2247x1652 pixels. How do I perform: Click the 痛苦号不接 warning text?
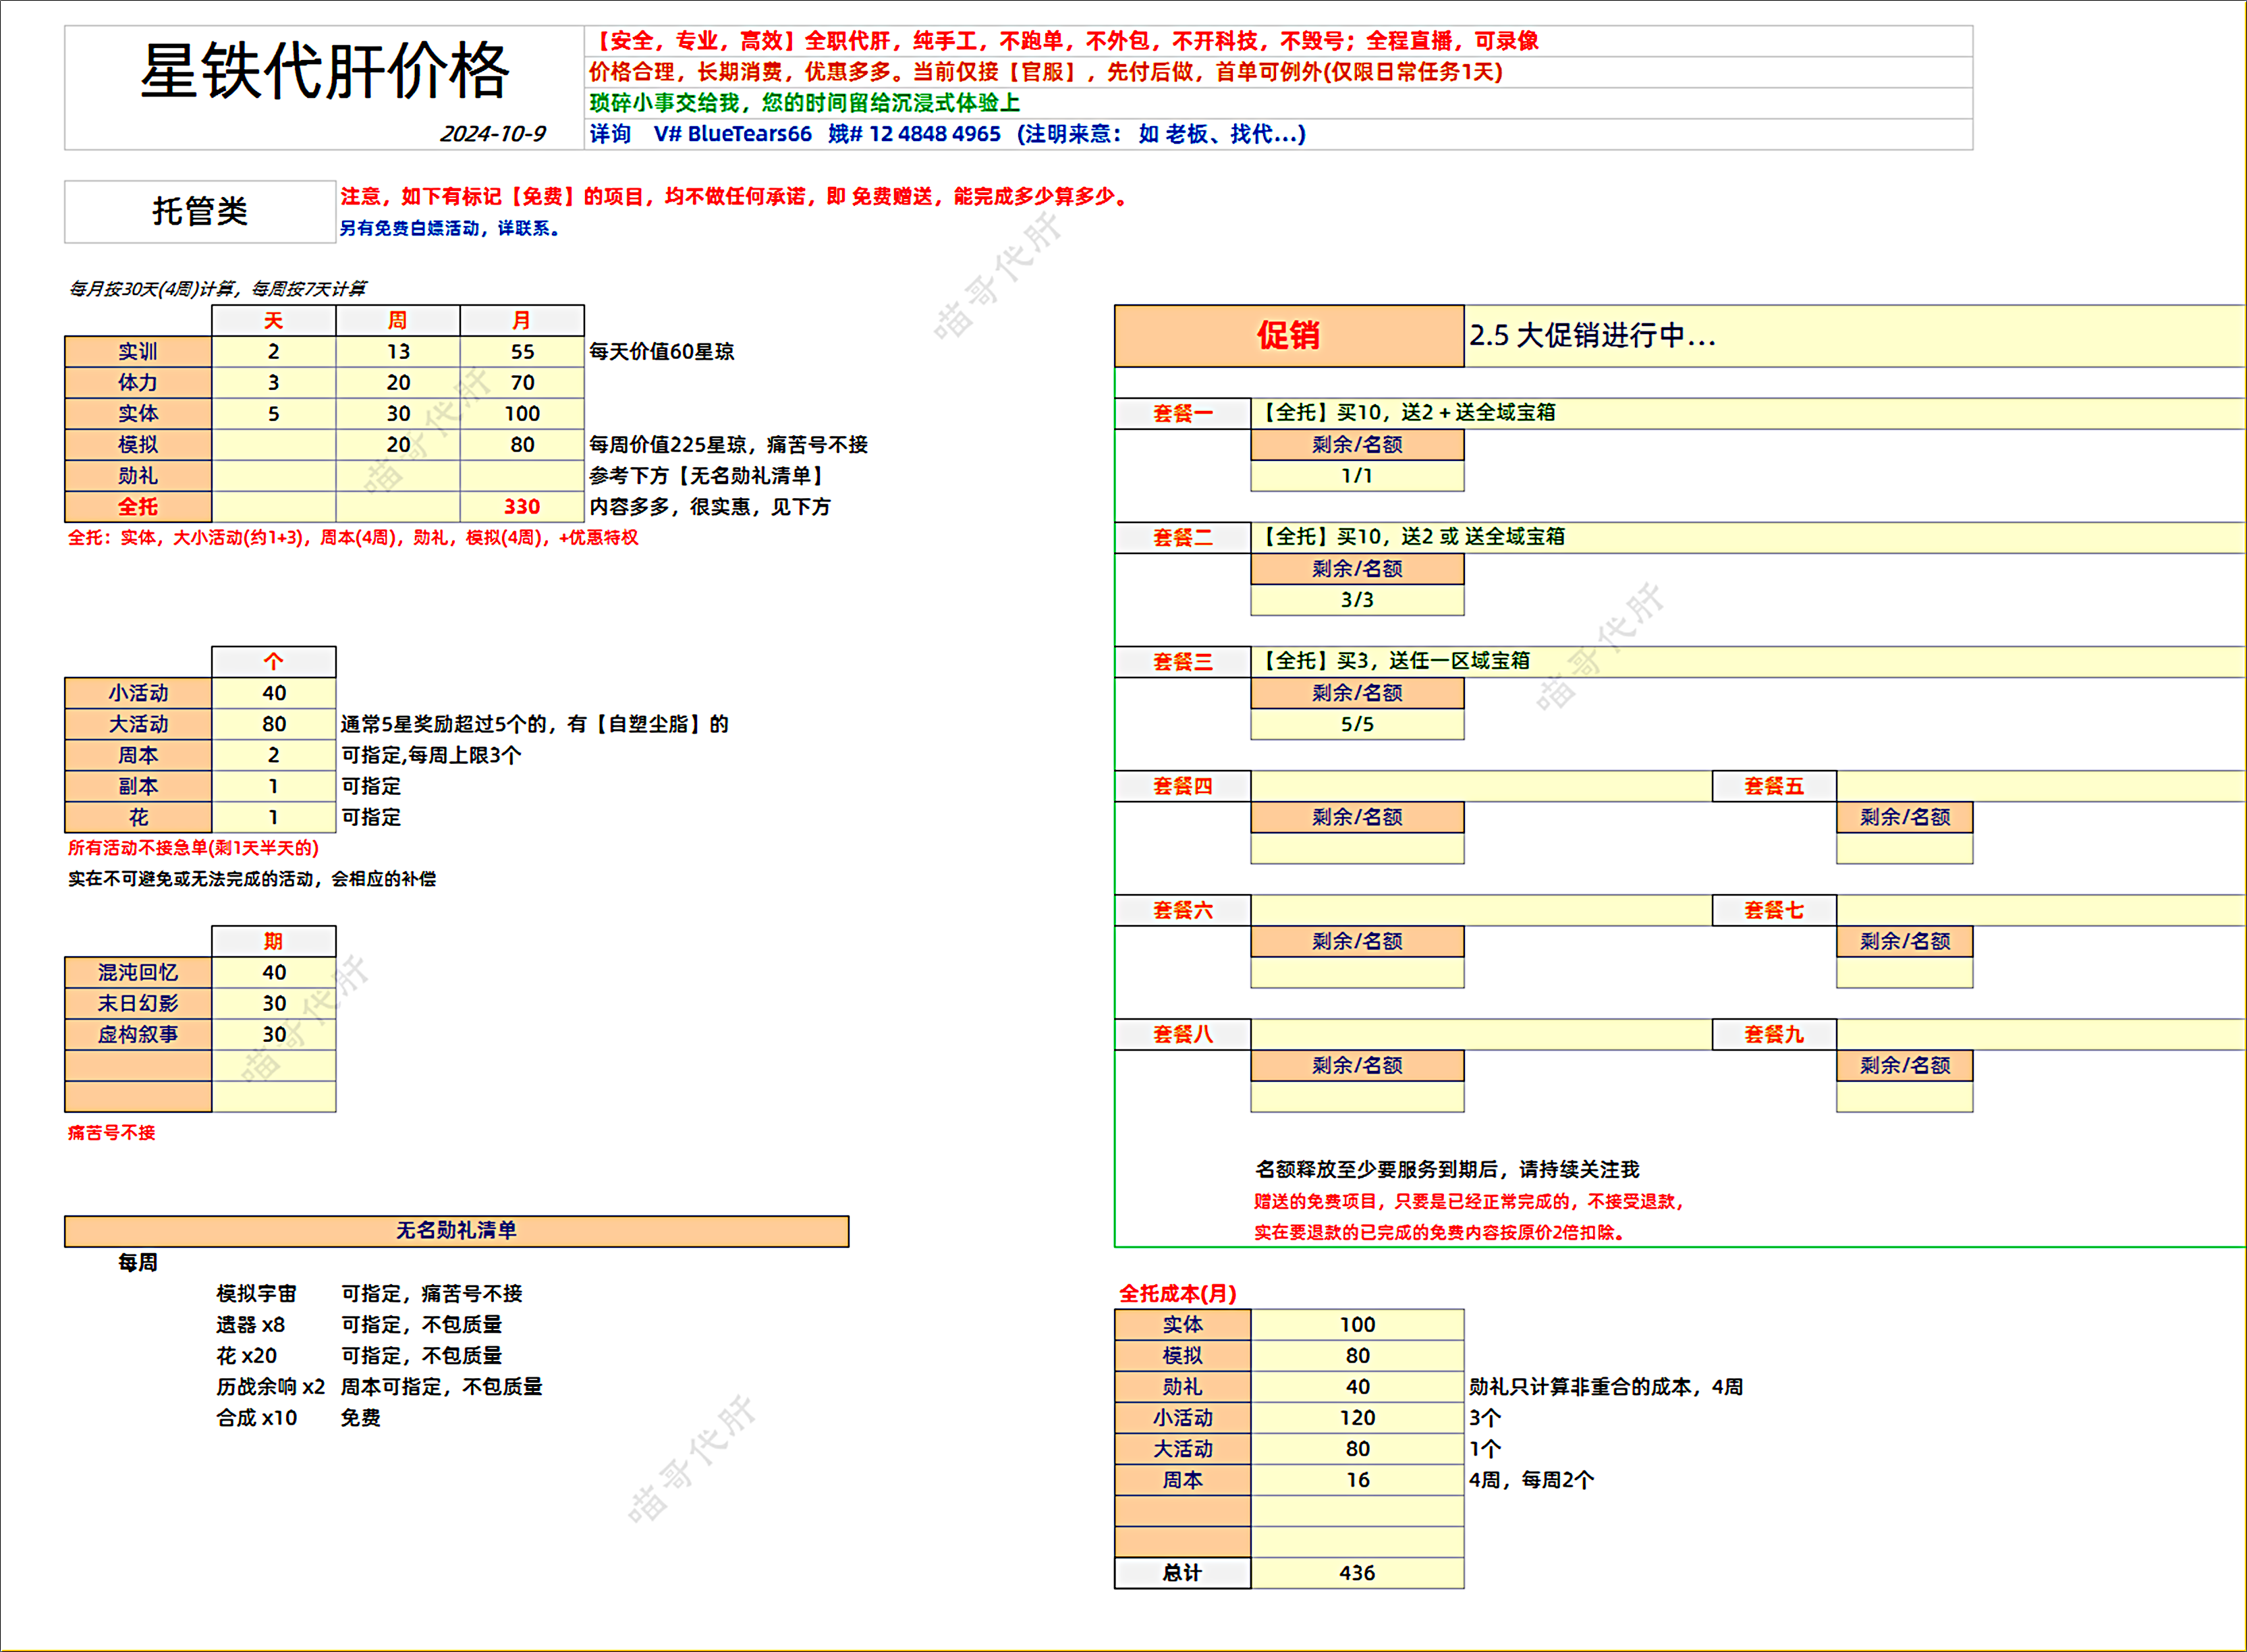[x=110, y=1133]
